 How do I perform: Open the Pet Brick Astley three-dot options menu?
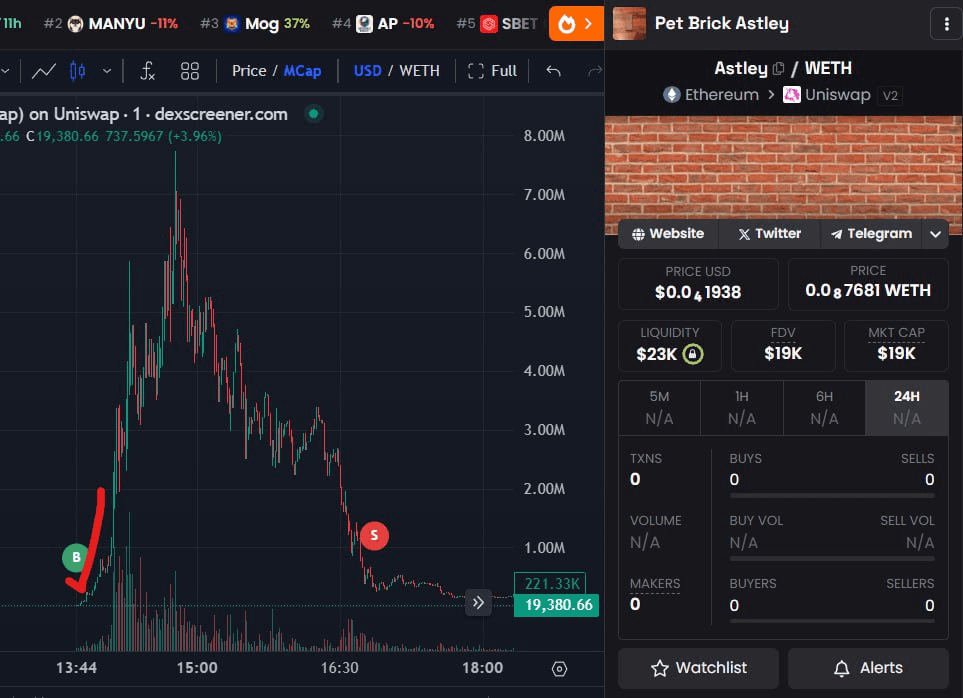(946, 24)
